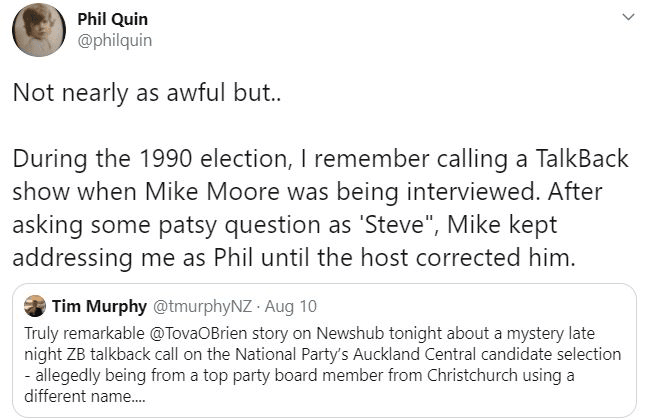Open the @philquin handle link
Viewport: 650px width, 420px height.
(114, 39)
